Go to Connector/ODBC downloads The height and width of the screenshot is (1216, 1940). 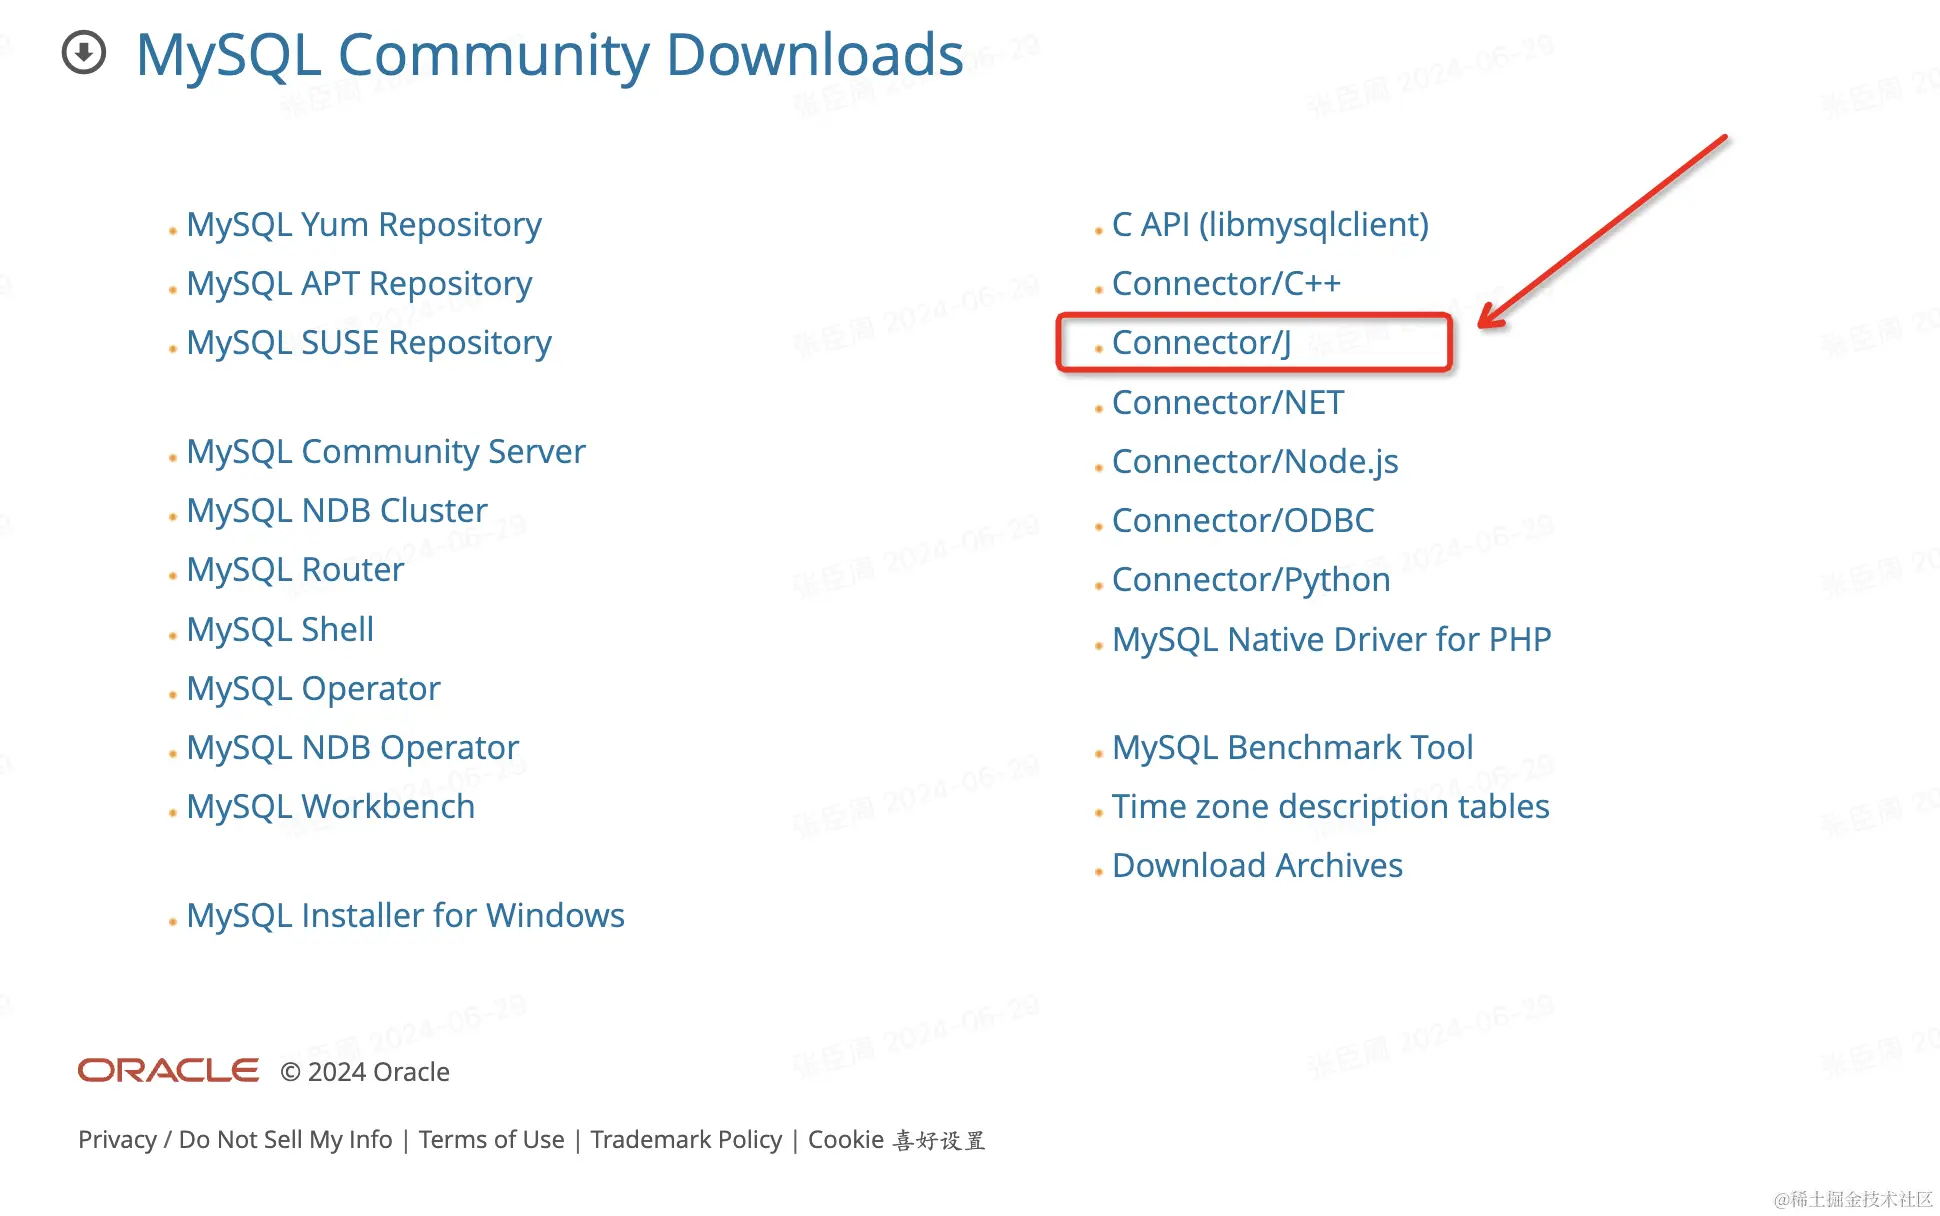click(1242, 521)
